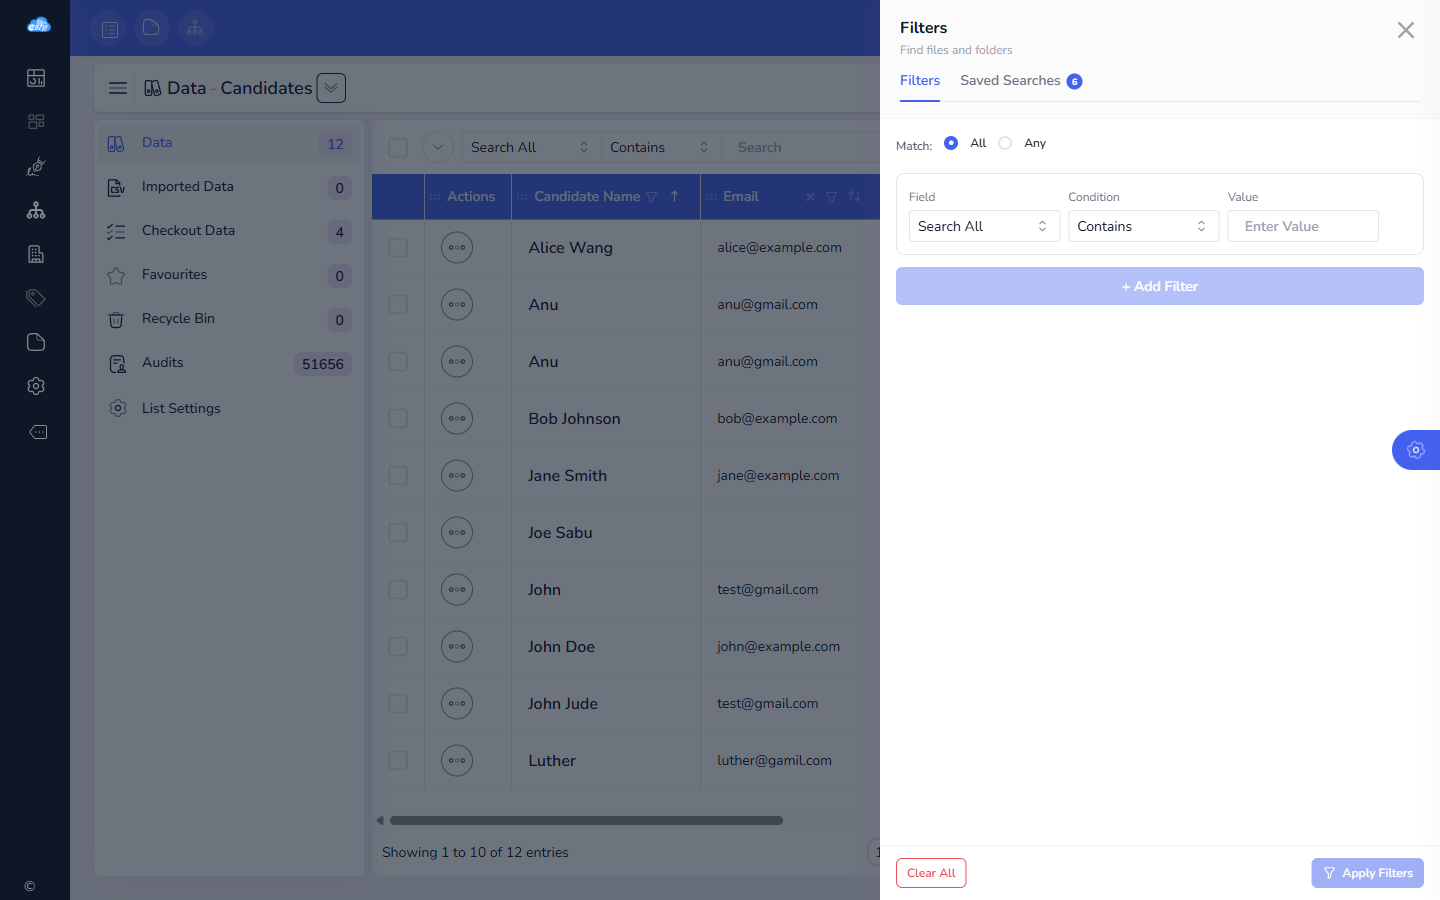The image size is (1440, 900).
Task: Open actions menu for Jane Smith
Action: tap(457, 475)
